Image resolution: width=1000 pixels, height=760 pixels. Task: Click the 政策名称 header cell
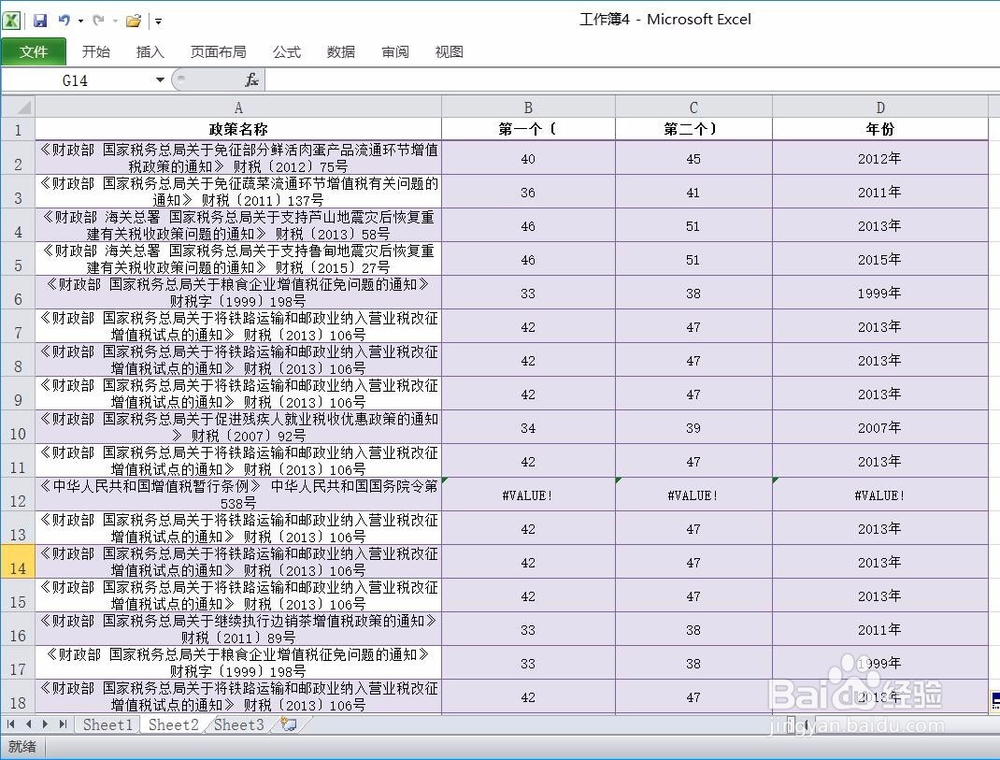click(x=238, y=129)
